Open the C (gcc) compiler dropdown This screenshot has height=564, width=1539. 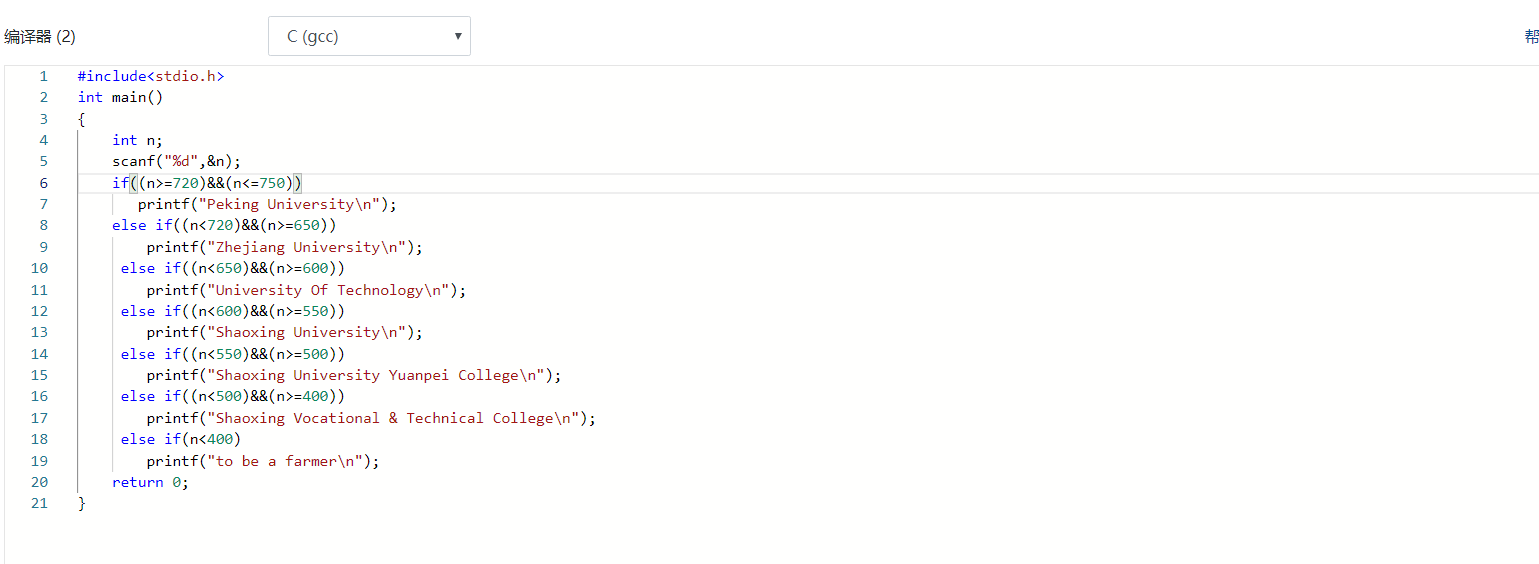coord(368,36)
